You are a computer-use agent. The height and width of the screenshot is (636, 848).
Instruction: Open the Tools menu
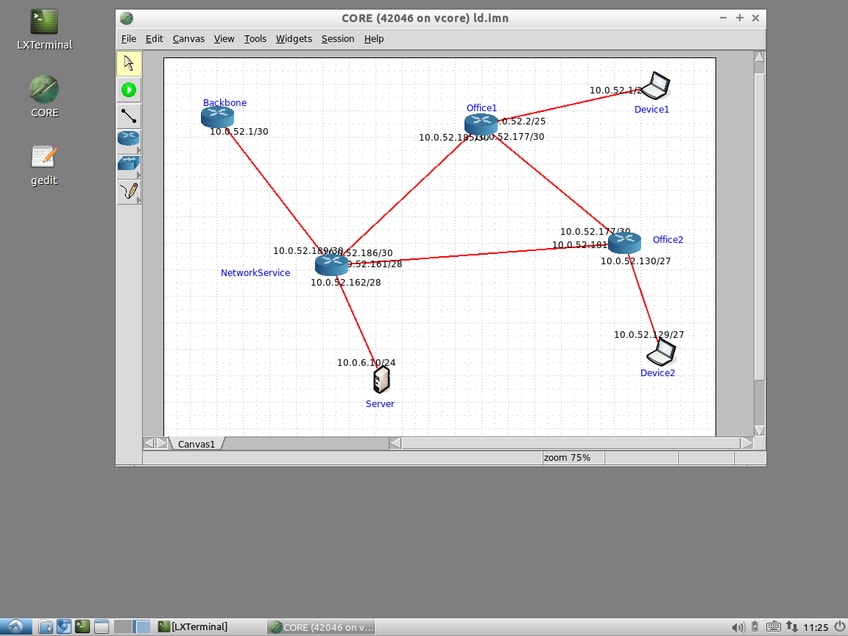coord(255,39)
